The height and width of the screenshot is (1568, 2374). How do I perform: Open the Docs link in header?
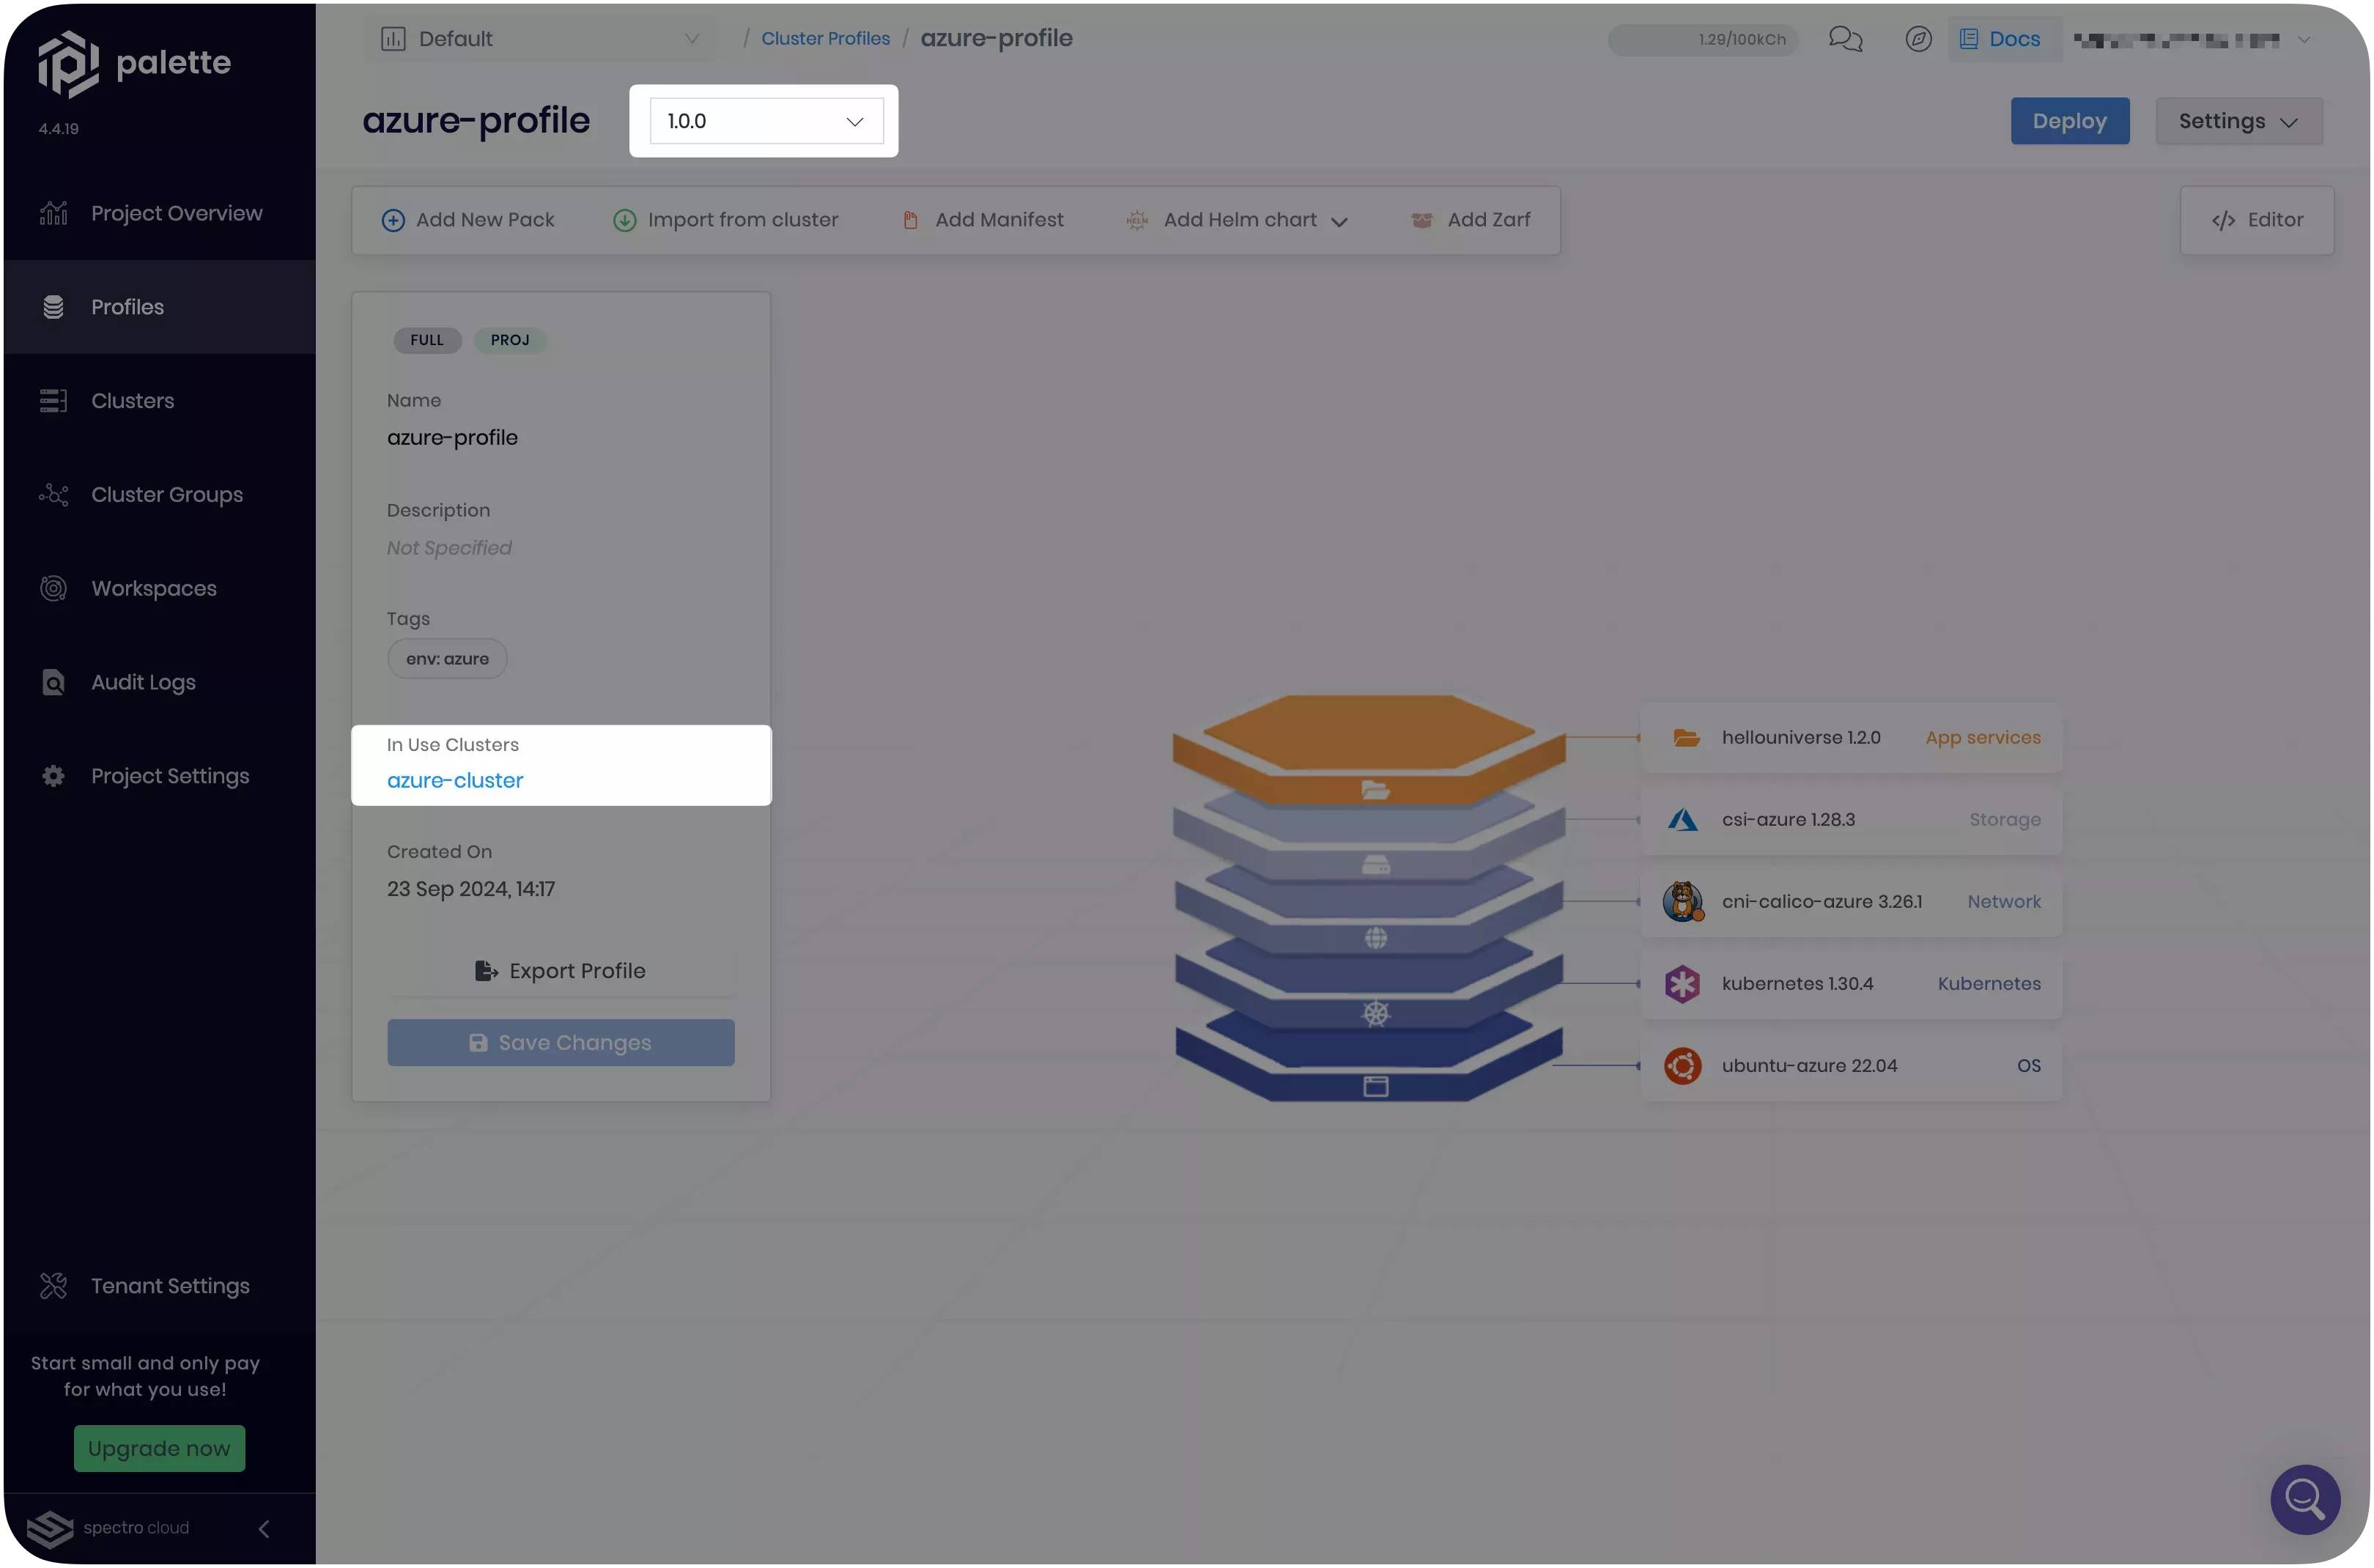tap(2002, 39)
